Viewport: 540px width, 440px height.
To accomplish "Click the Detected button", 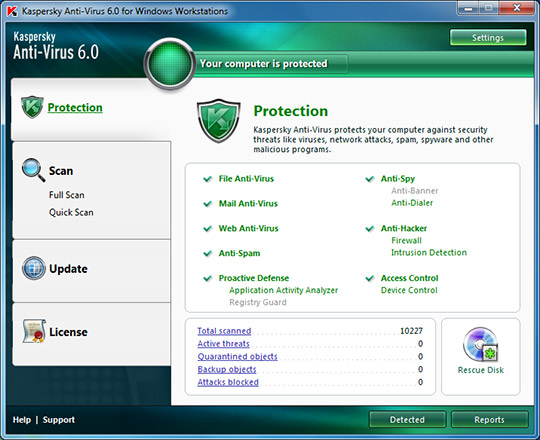I will click(x=407, y=419).
